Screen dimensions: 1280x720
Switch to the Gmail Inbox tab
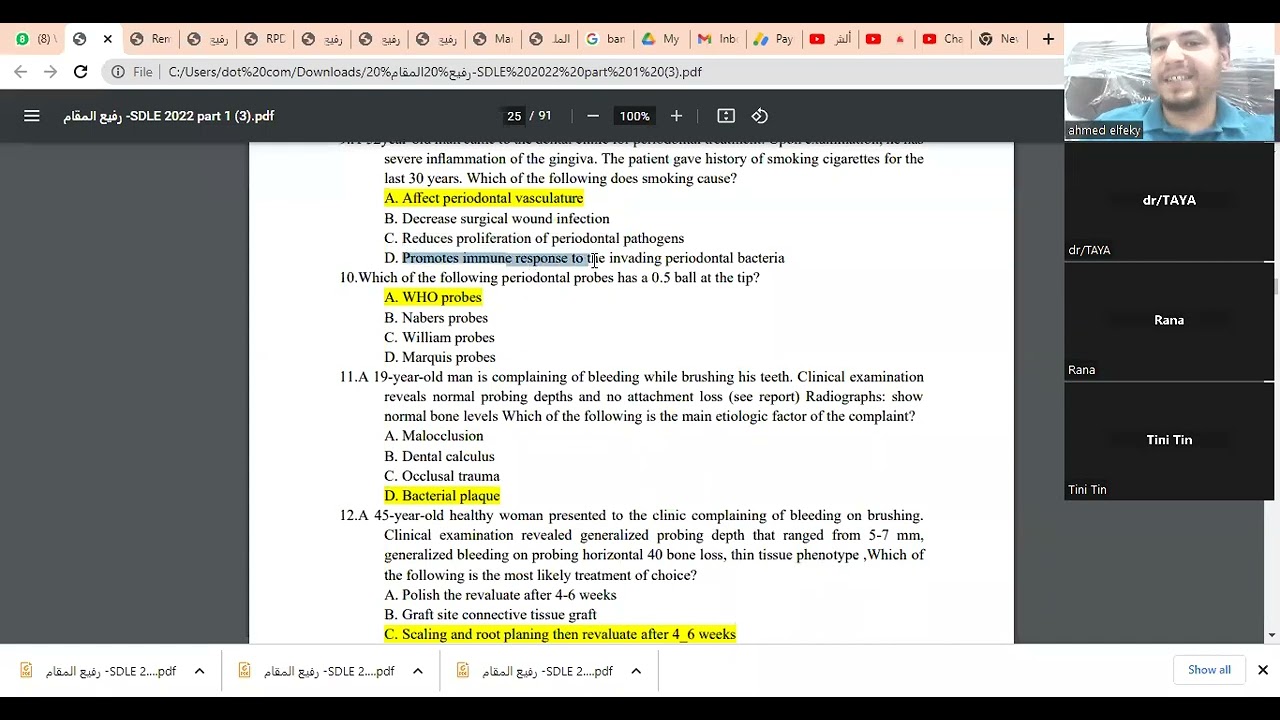pos(719,39)
